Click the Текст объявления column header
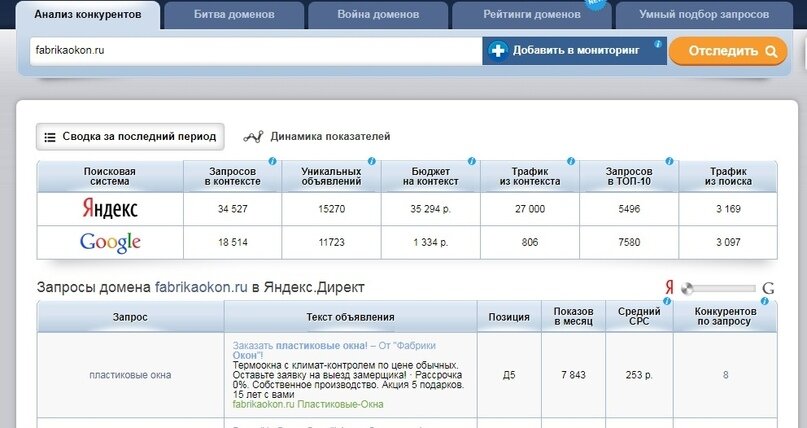807x428 pixels. coord(350,317)
